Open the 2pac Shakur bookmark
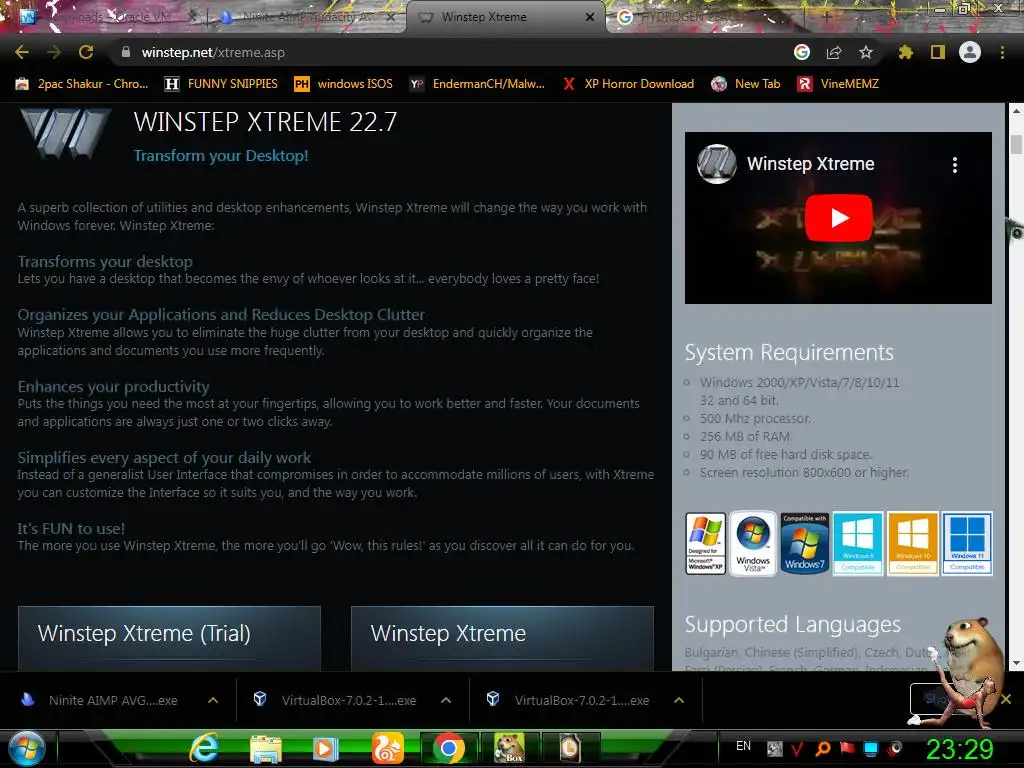 point(81,84)
